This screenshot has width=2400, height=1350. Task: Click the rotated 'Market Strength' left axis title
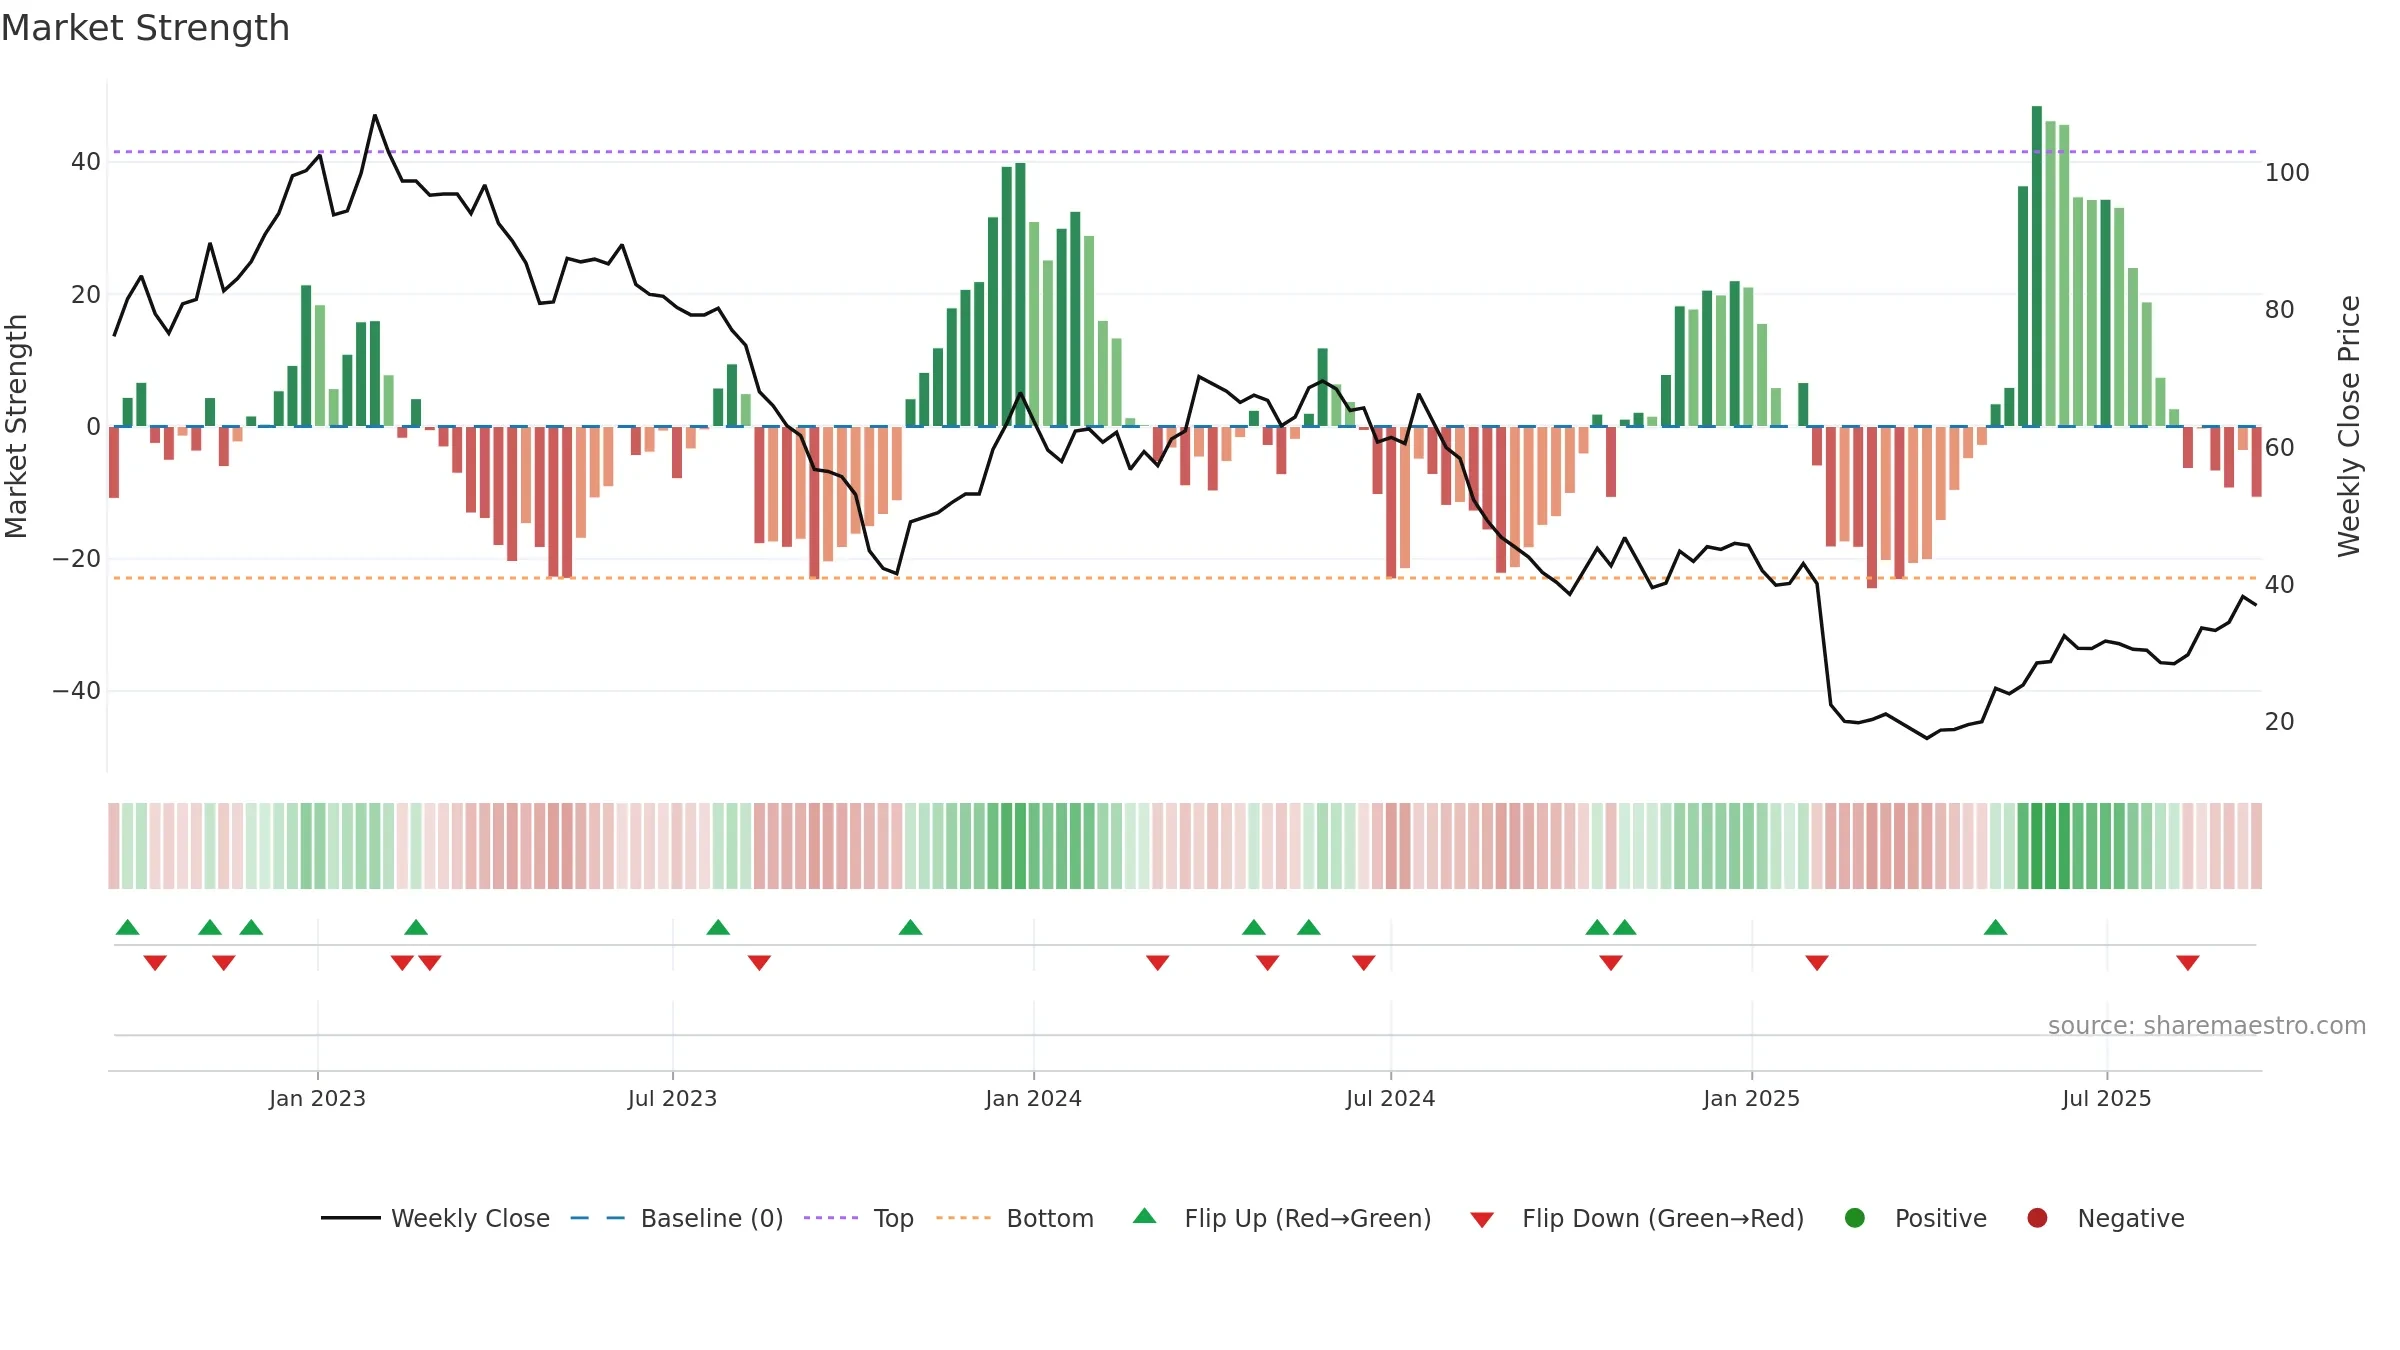pyautogui.click(x=16, y=426)
